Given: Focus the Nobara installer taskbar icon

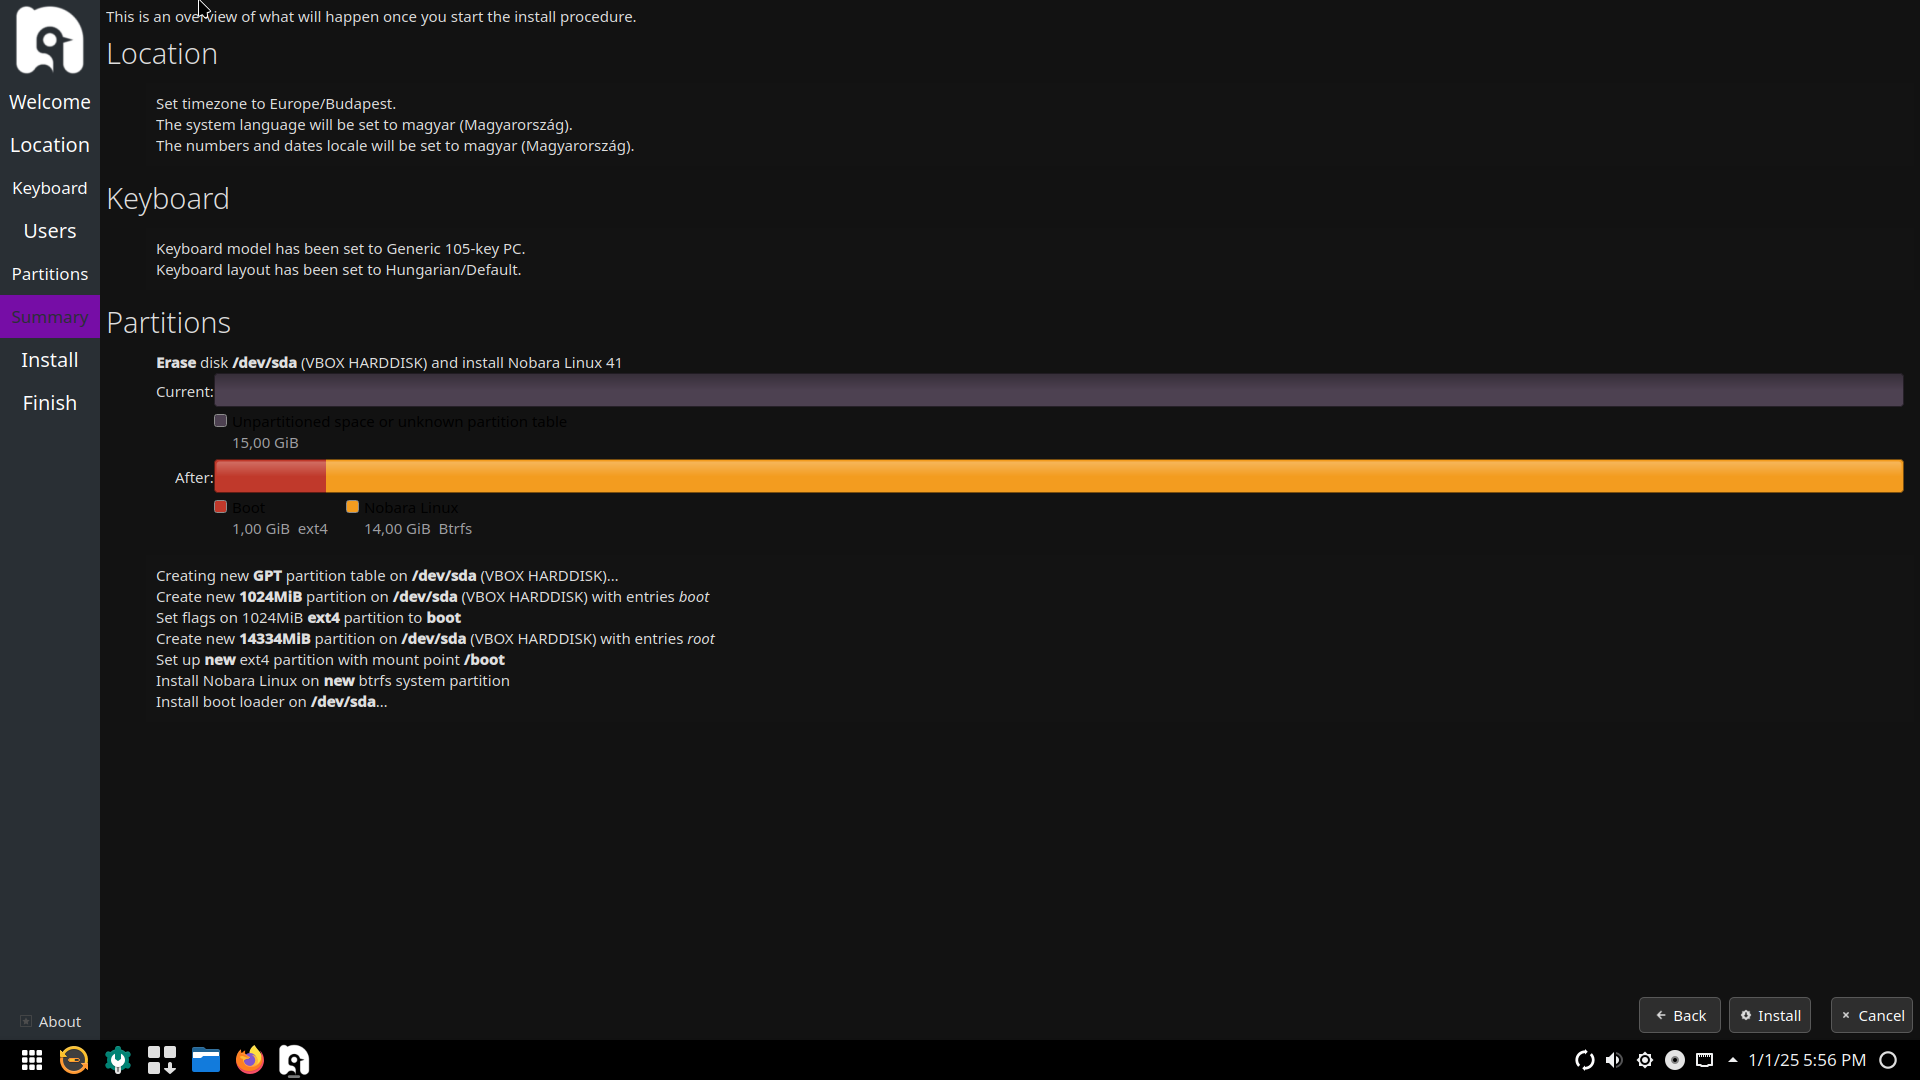Looking at the screenshot, I should coord(294,1060).
